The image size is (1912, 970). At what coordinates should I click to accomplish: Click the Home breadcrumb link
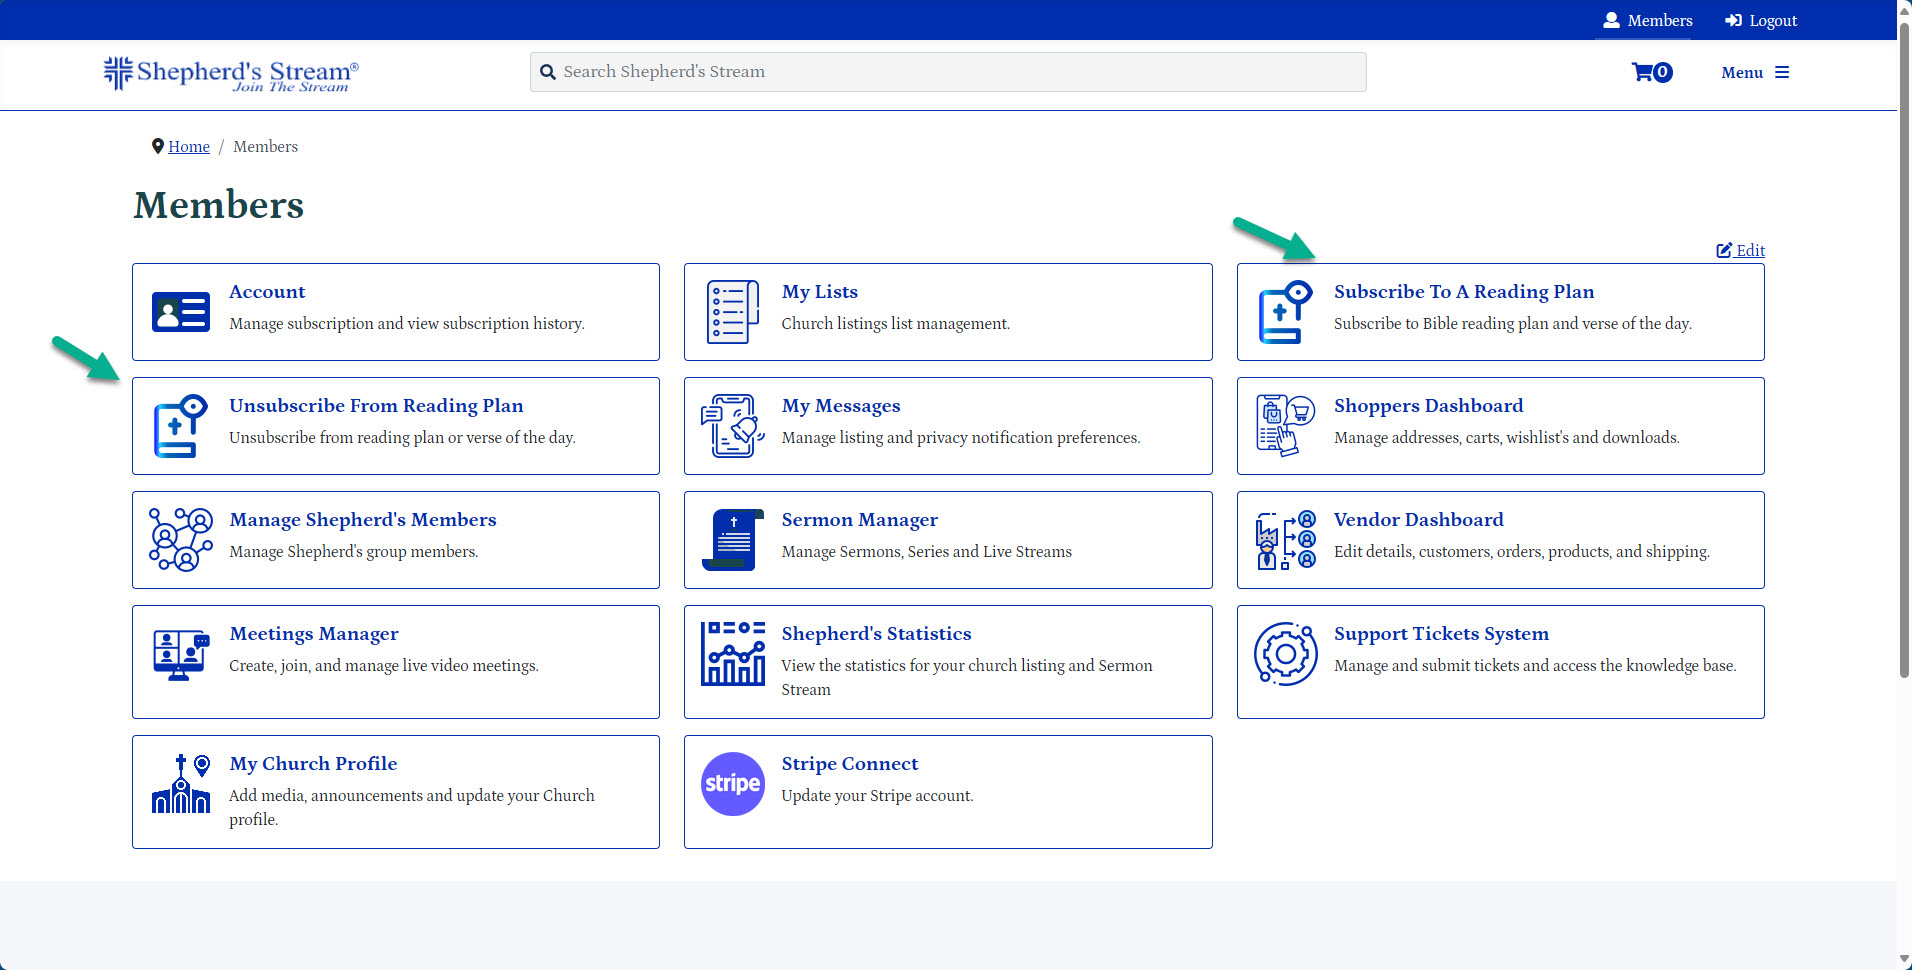click(x=188, y=147)
